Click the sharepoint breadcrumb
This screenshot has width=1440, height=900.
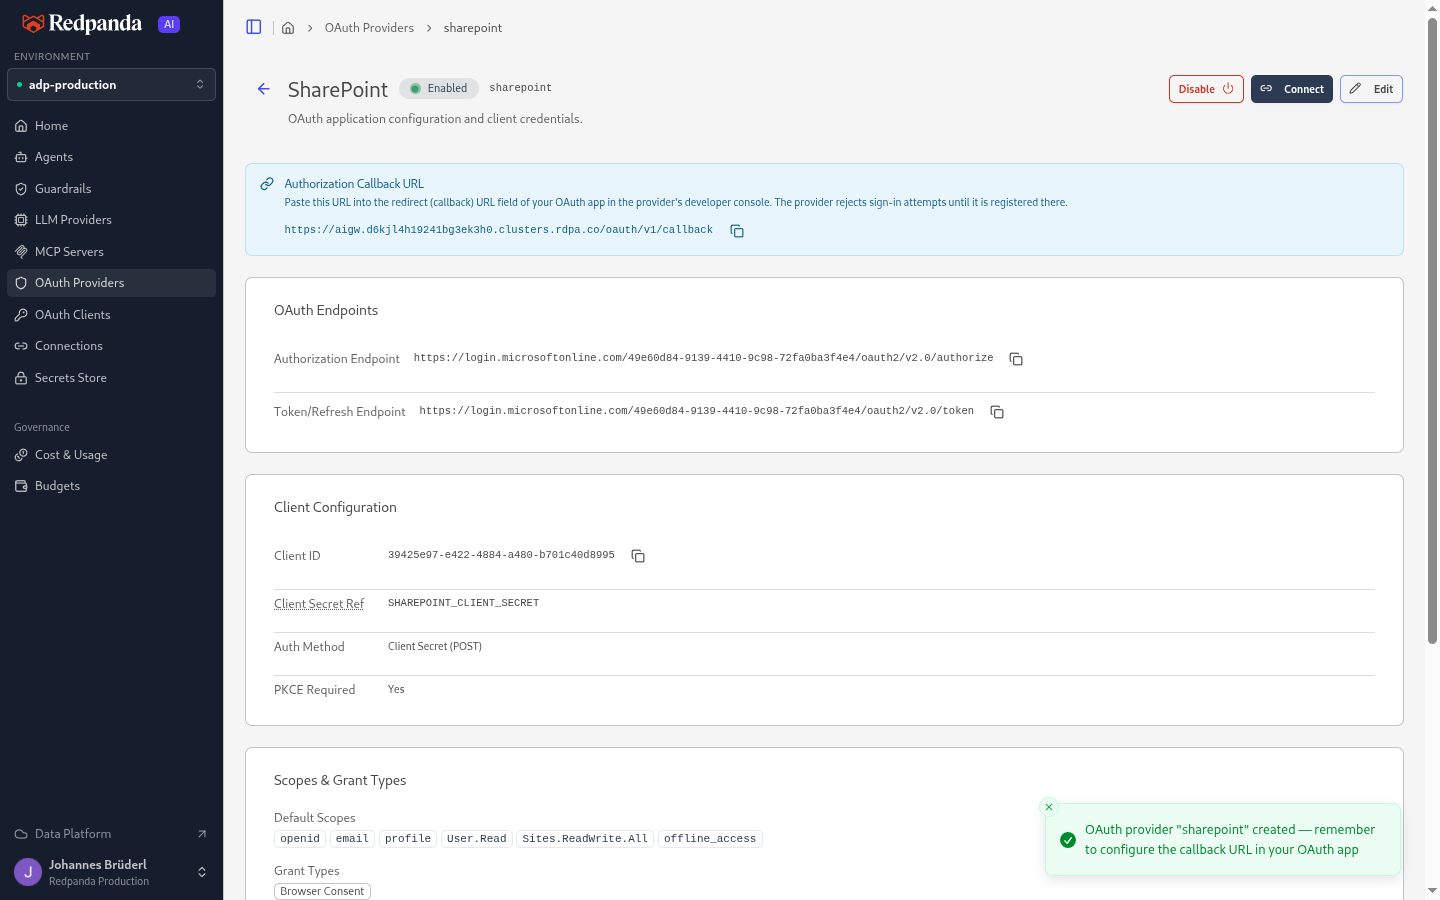[x=473, y=28]
